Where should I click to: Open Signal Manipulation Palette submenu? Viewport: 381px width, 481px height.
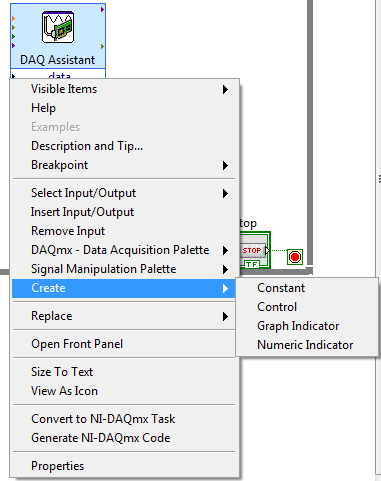[x=124, y=269]
